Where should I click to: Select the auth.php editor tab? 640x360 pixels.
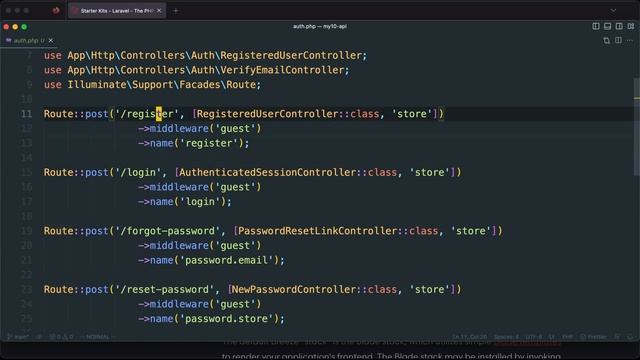29,40
